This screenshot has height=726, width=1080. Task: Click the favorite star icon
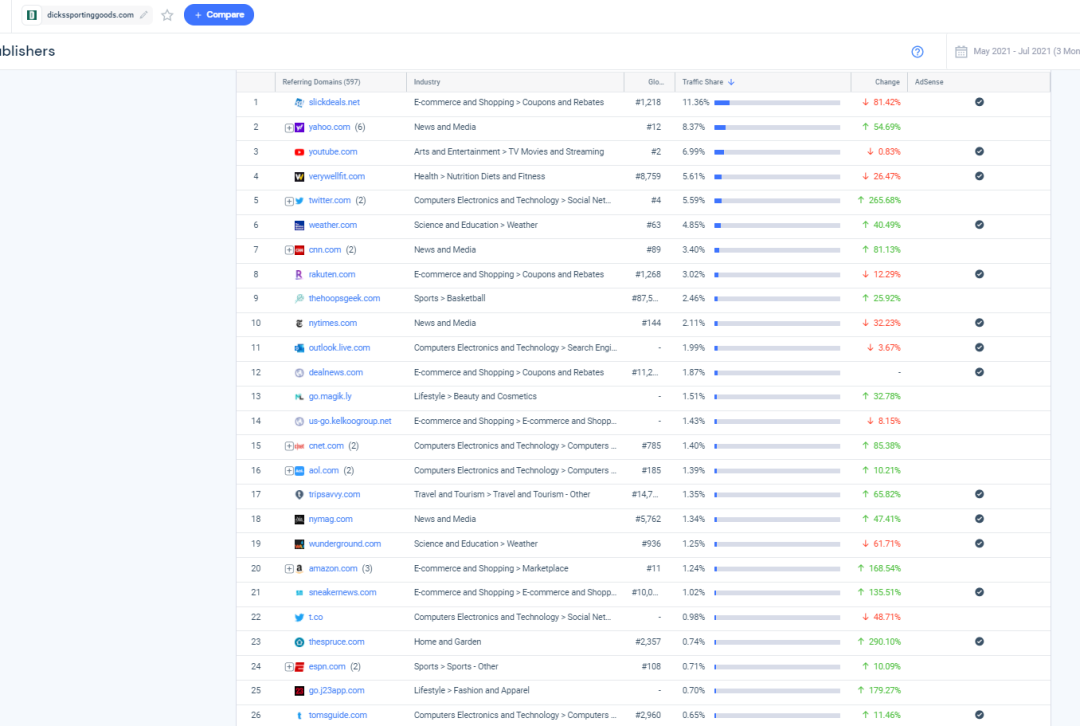point(167,14)
